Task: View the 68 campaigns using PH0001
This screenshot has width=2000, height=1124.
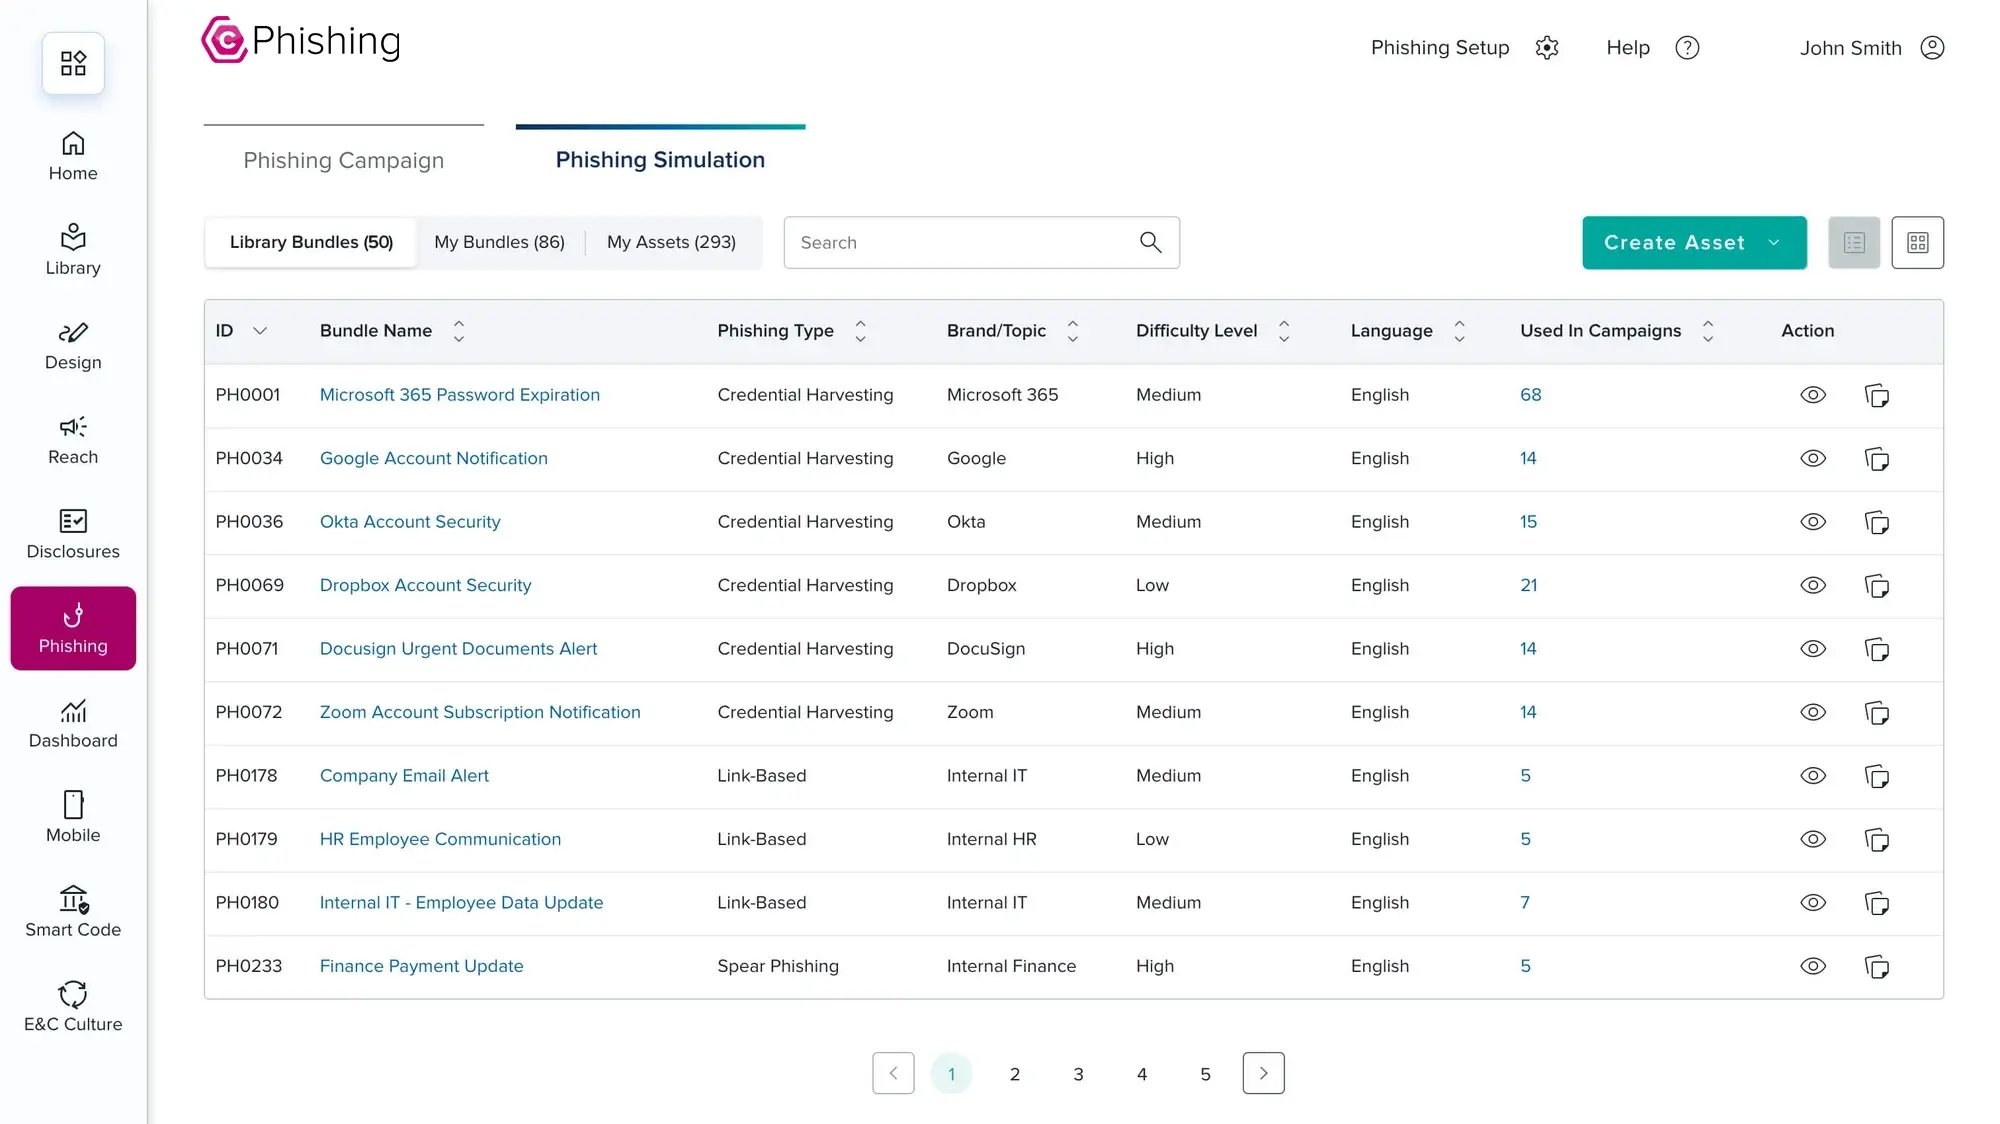Action: pyautogui.click(x=1530, y=394)
